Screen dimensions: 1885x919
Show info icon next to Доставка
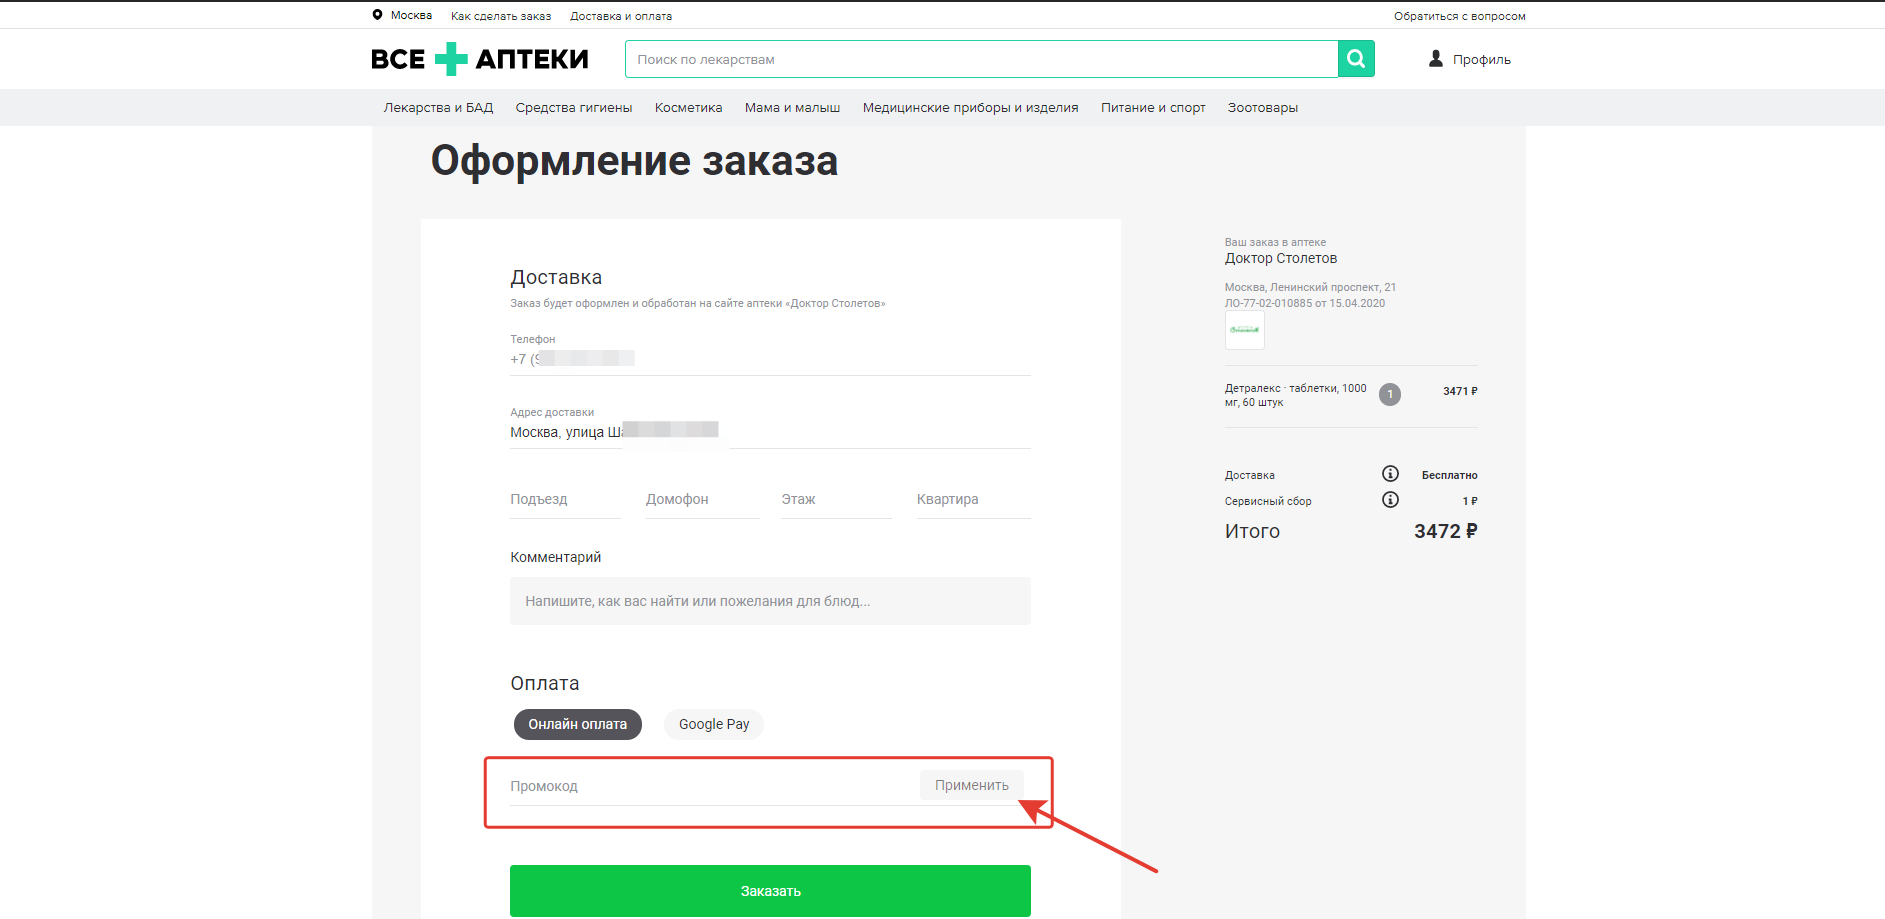click(x=1390, y=474)
